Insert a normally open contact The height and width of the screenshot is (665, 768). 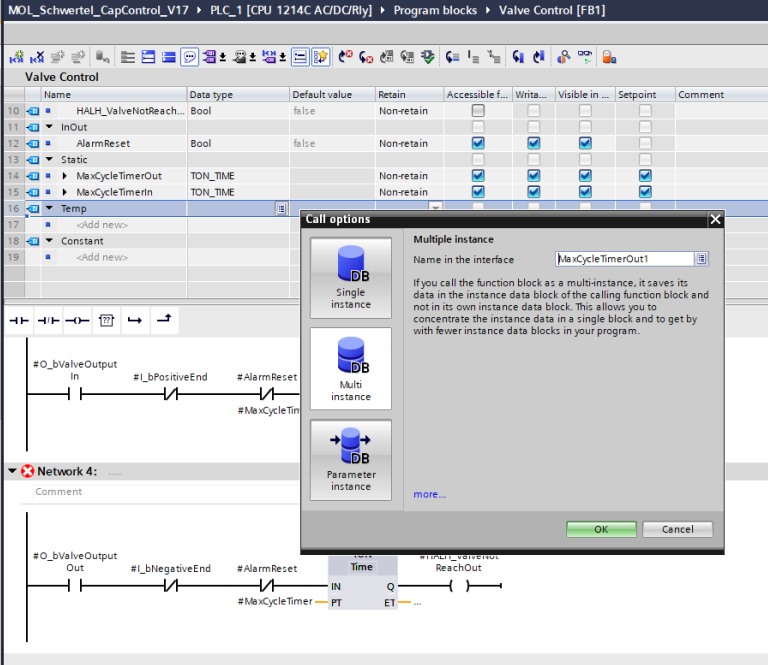pyautogui.click(x=20, y=320)
